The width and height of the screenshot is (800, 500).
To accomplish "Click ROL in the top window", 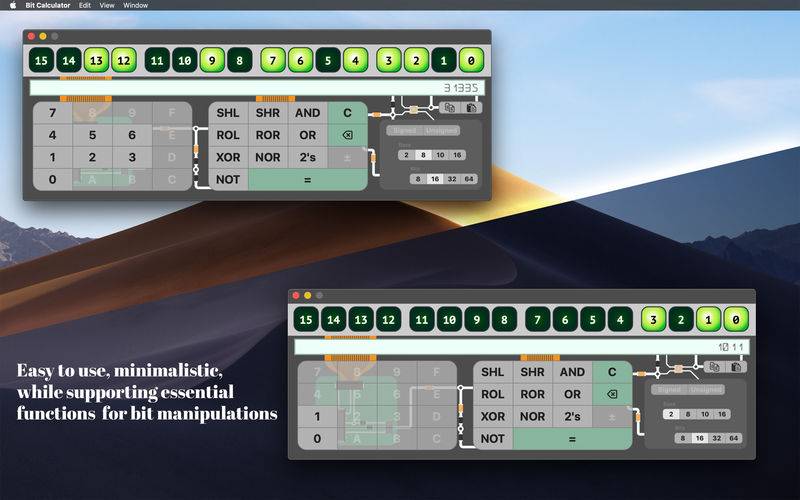I will (228, 135).
